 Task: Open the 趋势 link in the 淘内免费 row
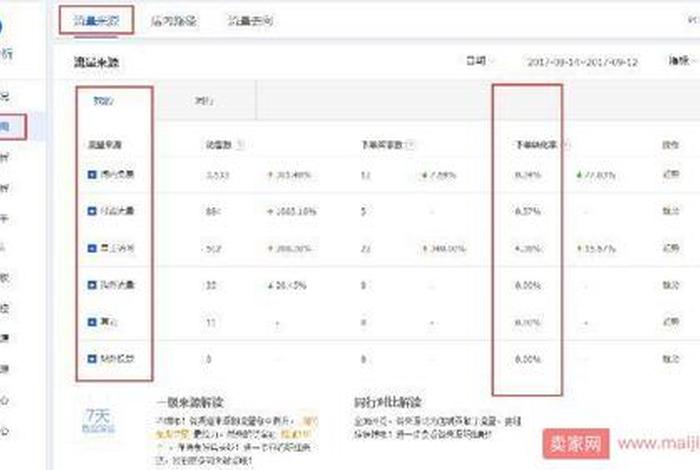coord(671,174)
